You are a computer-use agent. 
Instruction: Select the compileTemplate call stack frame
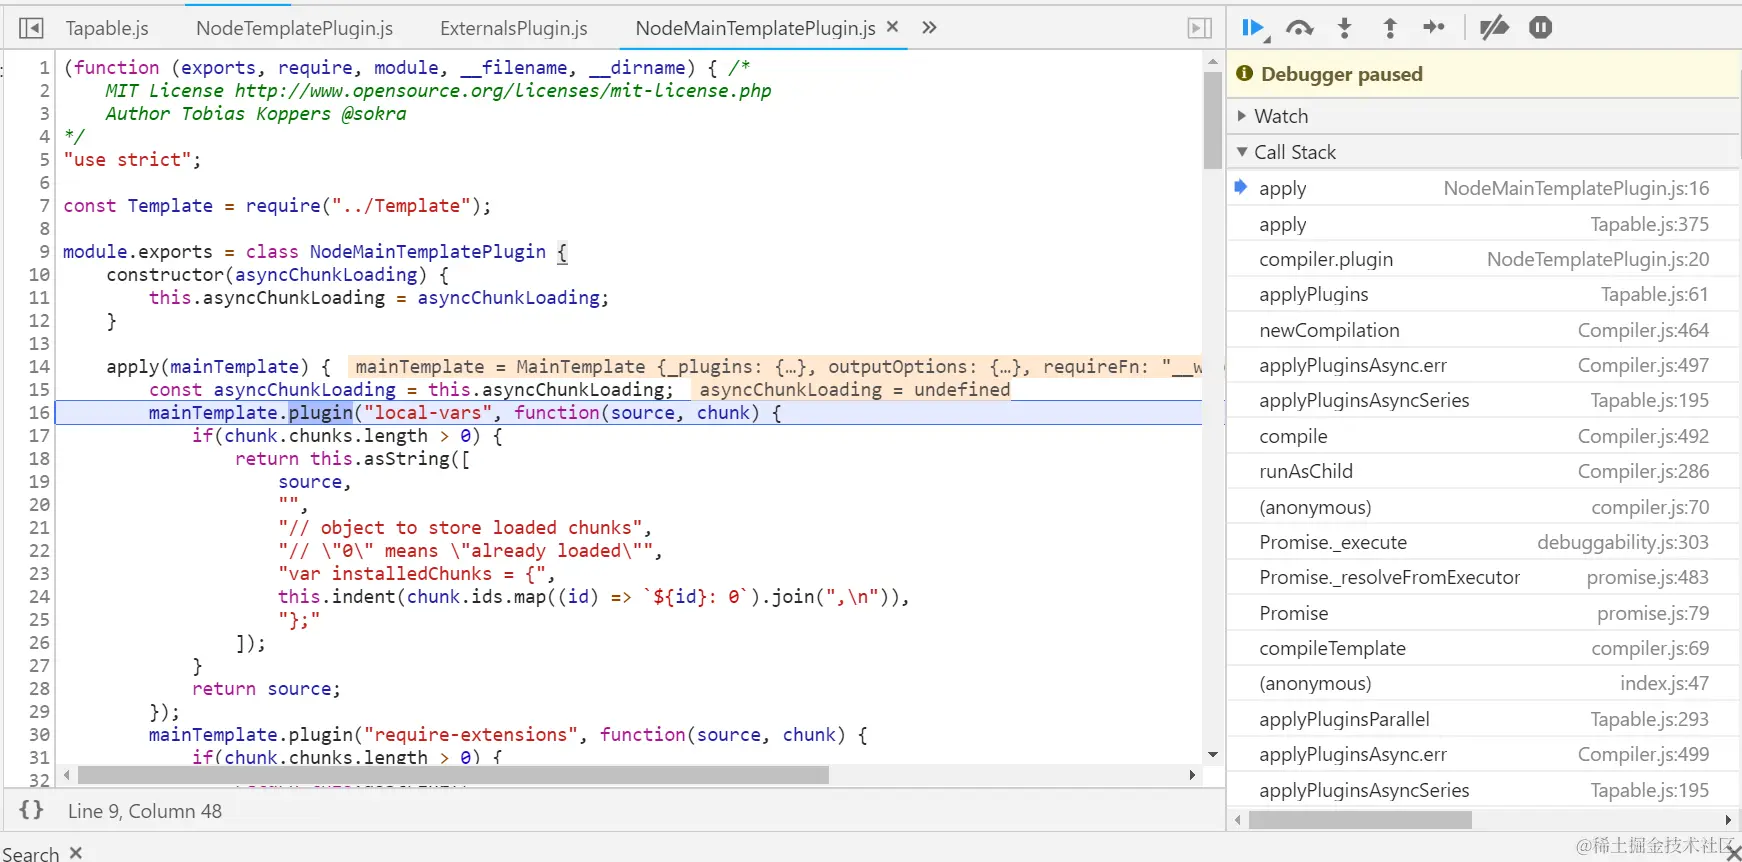(x=1484, y=648)
